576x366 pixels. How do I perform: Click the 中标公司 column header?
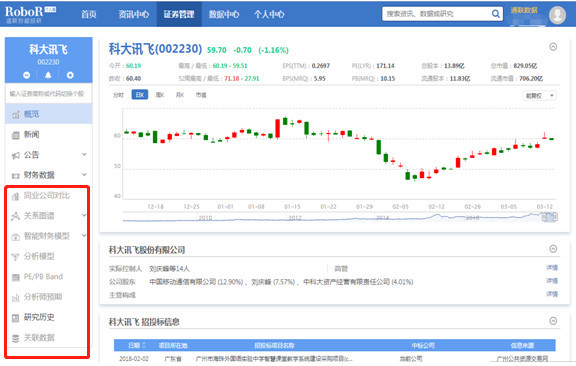pyautogui.click(x=423, y=345)
